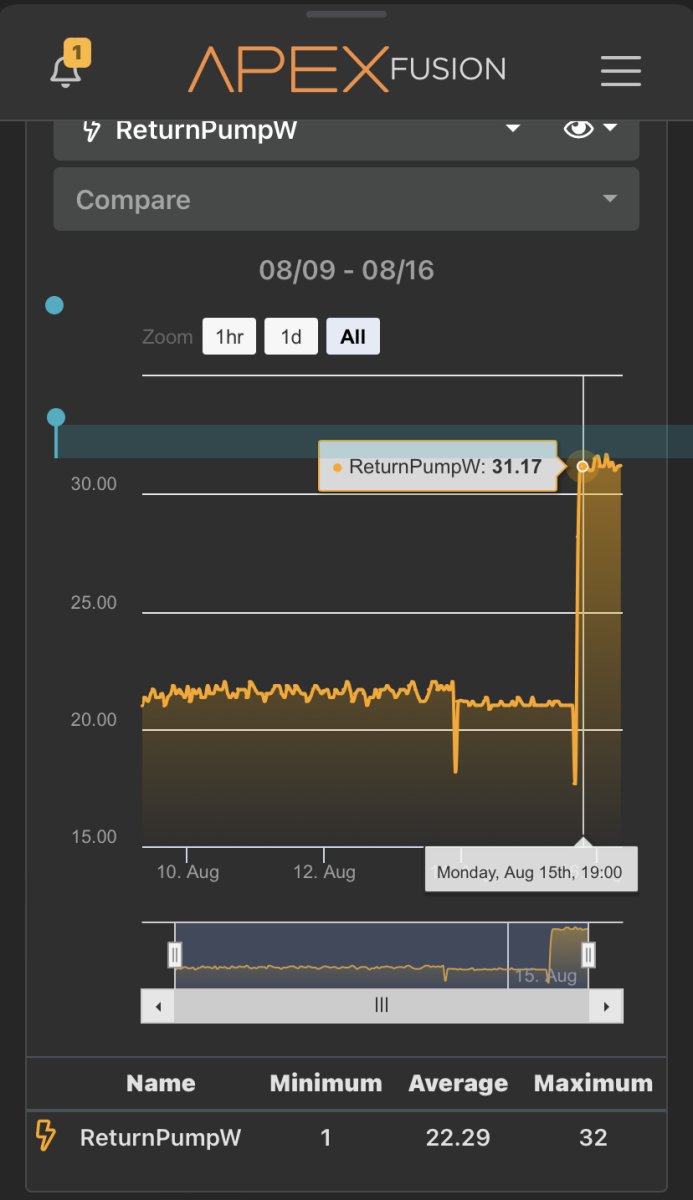Click the left navigator range handle
Viewport: 693px width, 1200px height.
tap(175, 955)
